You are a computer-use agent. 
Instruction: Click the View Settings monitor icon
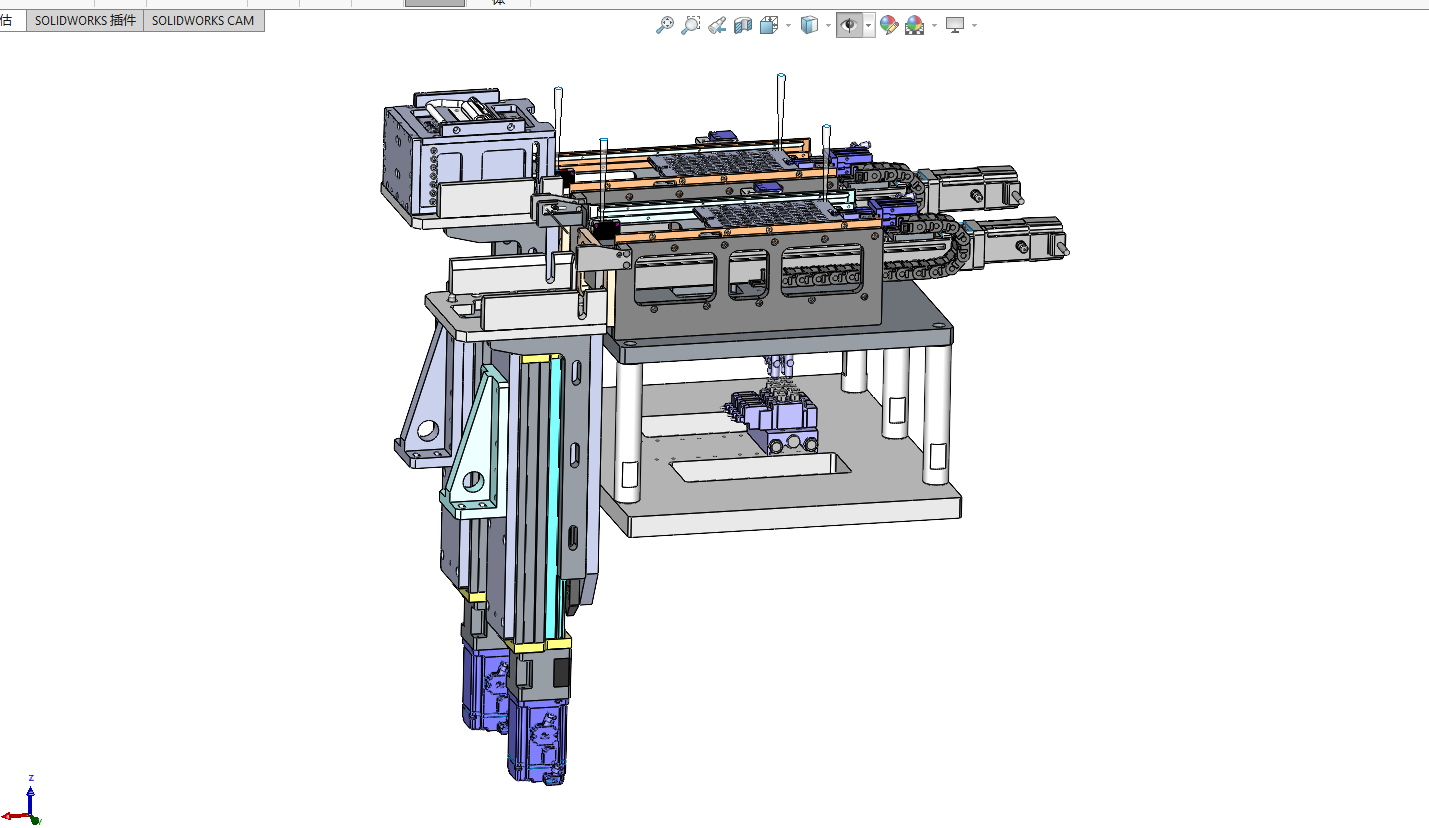pos(956,26)
